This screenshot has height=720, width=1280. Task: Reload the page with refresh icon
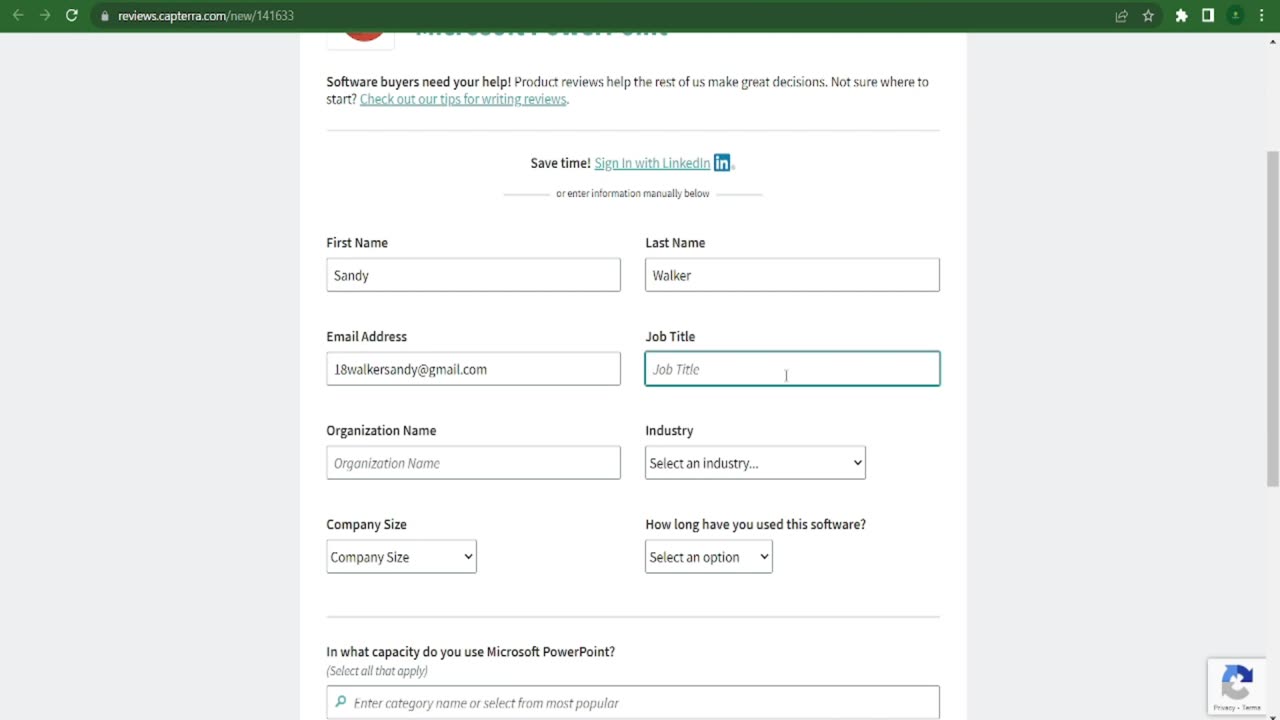pos(72,15)
